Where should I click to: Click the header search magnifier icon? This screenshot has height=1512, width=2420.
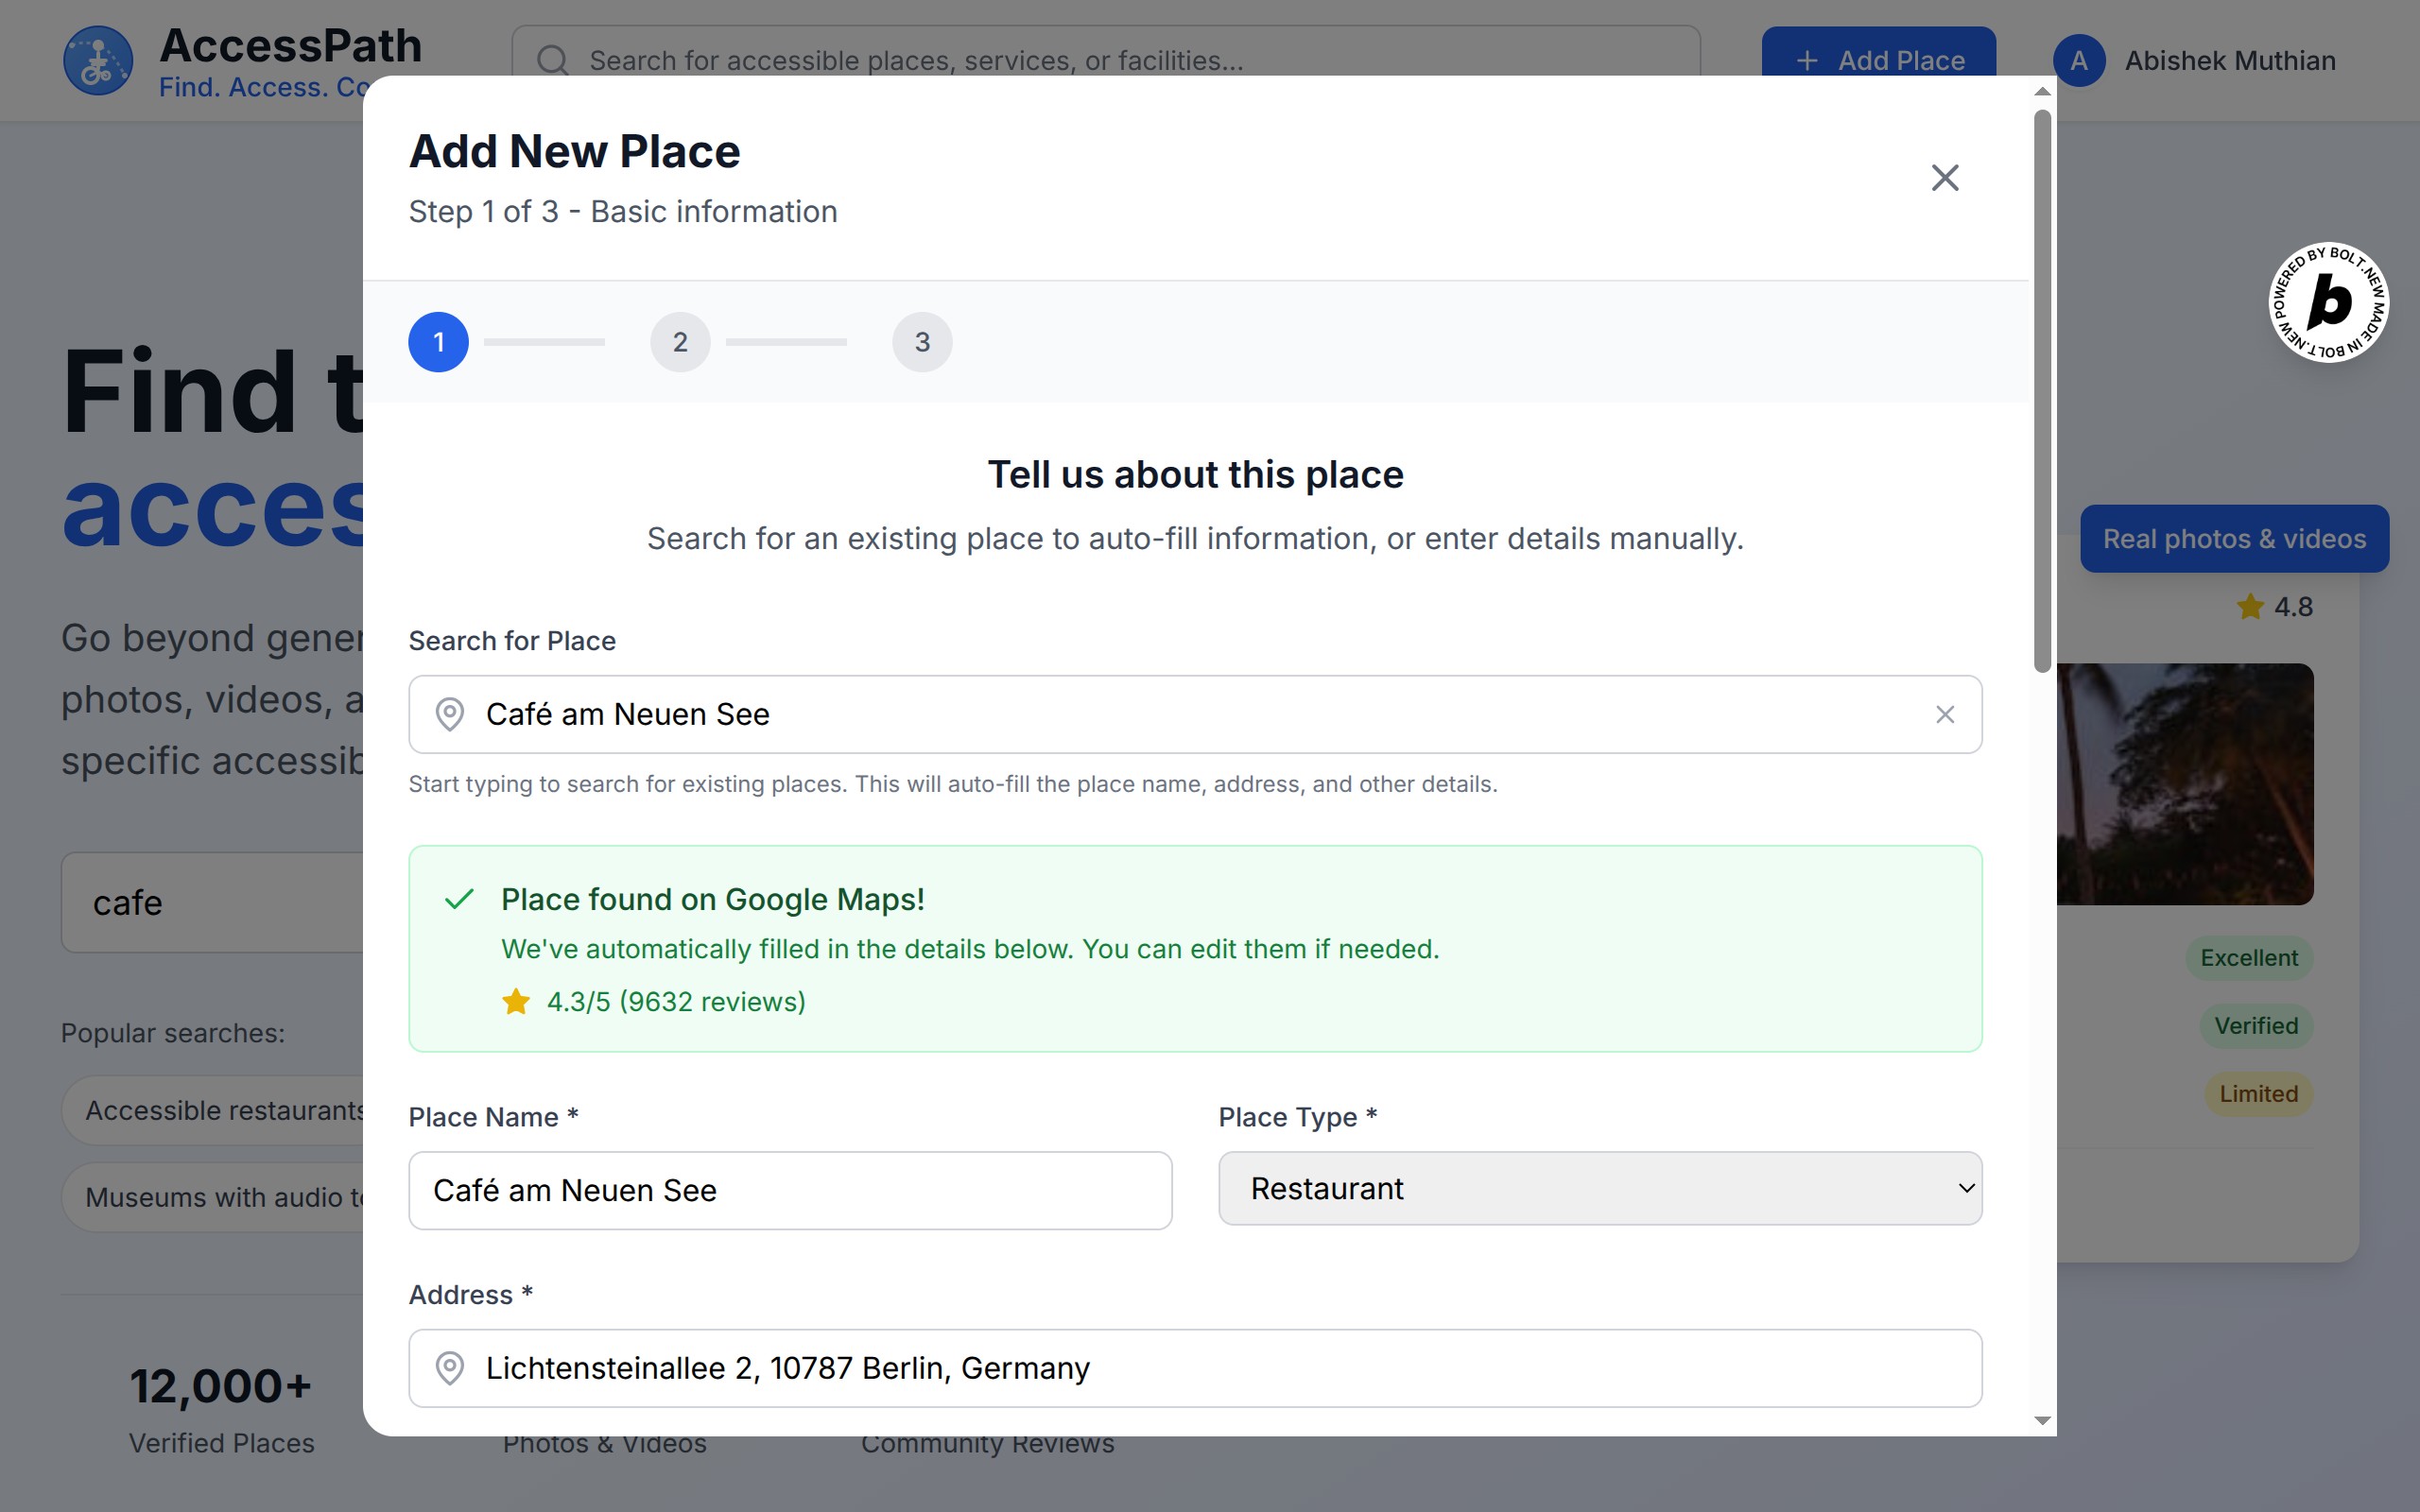(x=552, y=61)
